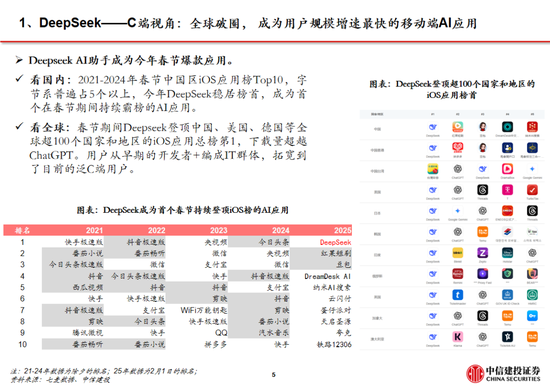This screenshot has height=390, width=550.
Task: Click the green shield VPN app icon
Action: click(508, 274)
